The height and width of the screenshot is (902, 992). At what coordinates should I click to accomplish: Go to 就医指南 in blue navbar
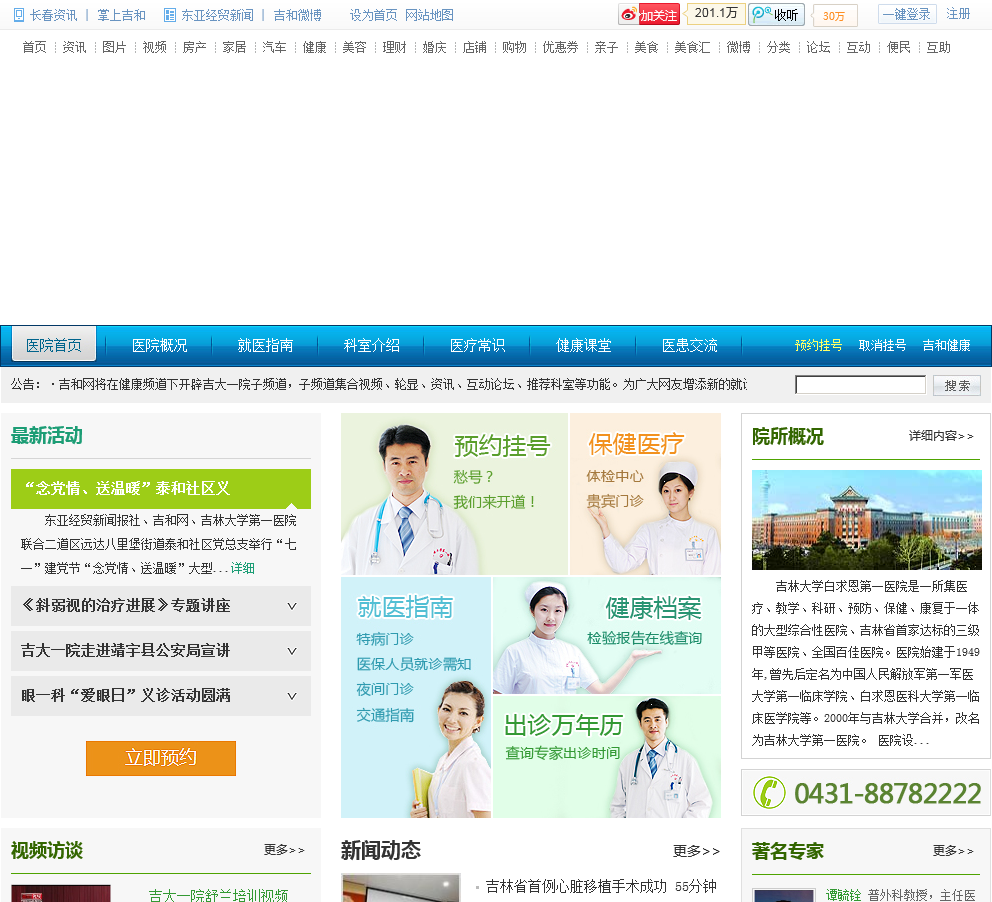266,345
